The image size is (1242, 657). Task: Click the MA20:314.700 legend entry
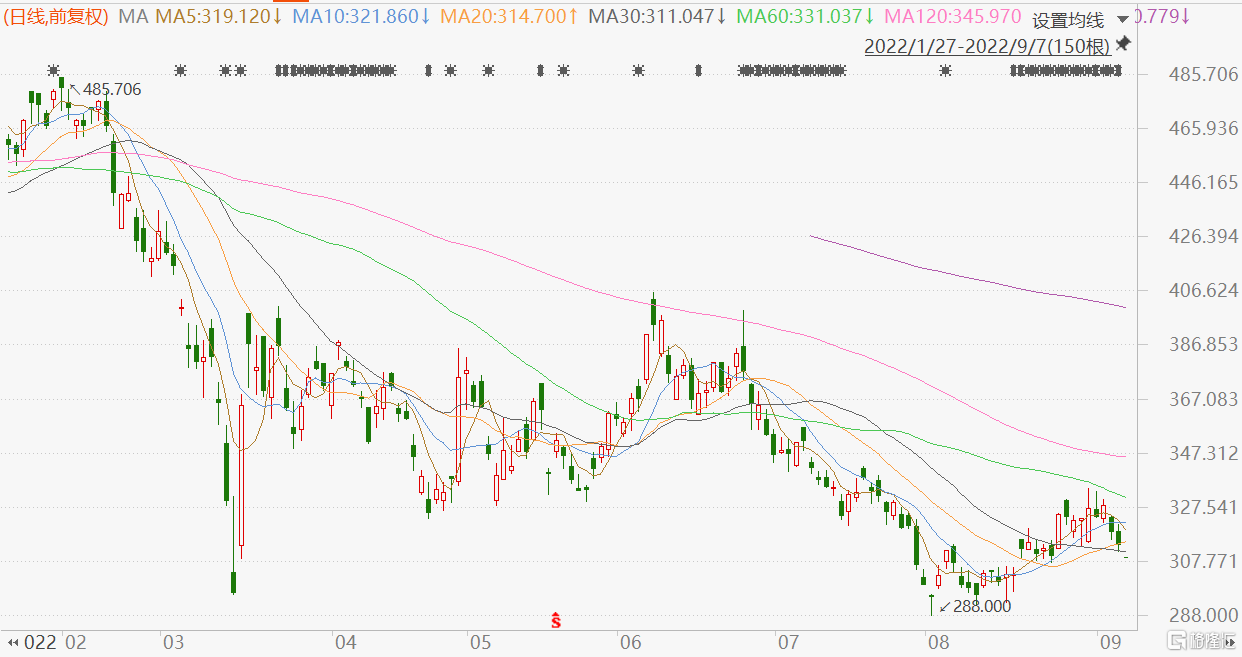[x=509, y=17]
